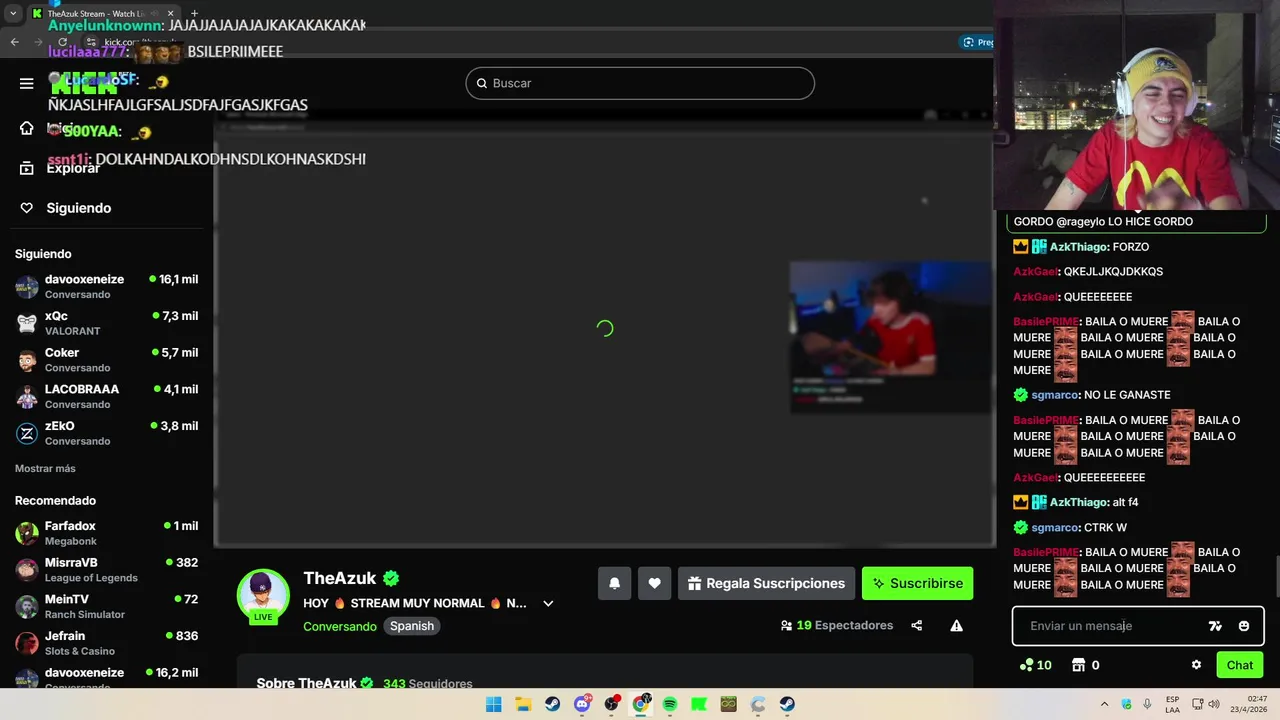Click sgmarco username in NO LE GANASTE message
The image size is (1280, 720).
1054,395
